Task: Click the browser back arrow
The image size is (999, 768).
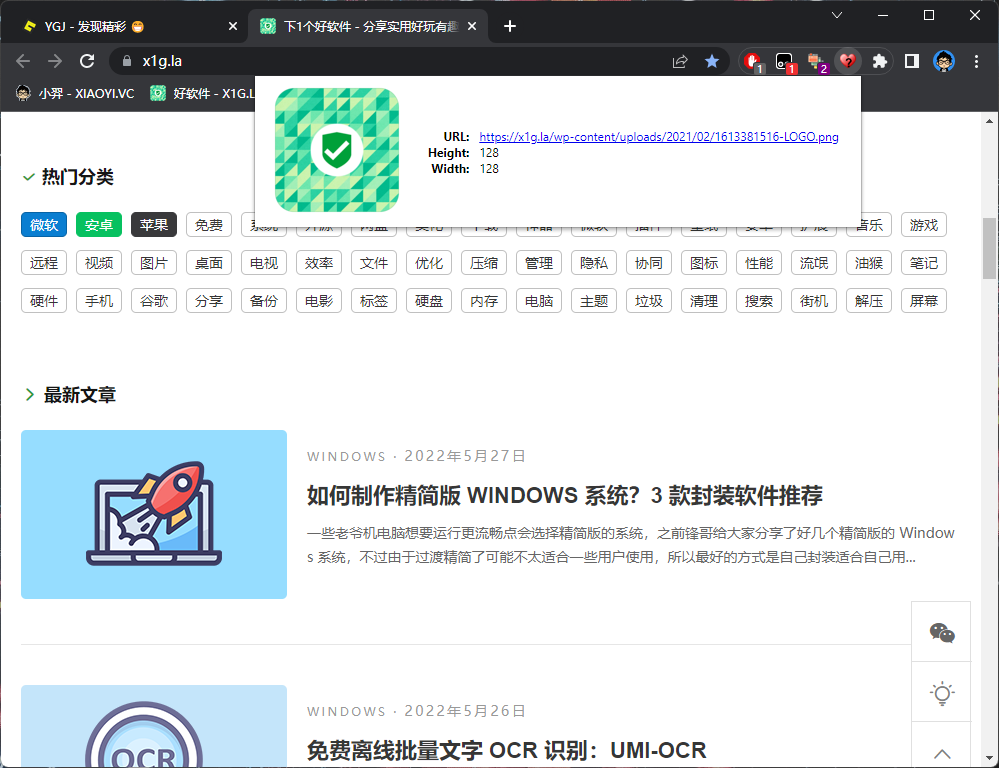Action: coord(22,61)
